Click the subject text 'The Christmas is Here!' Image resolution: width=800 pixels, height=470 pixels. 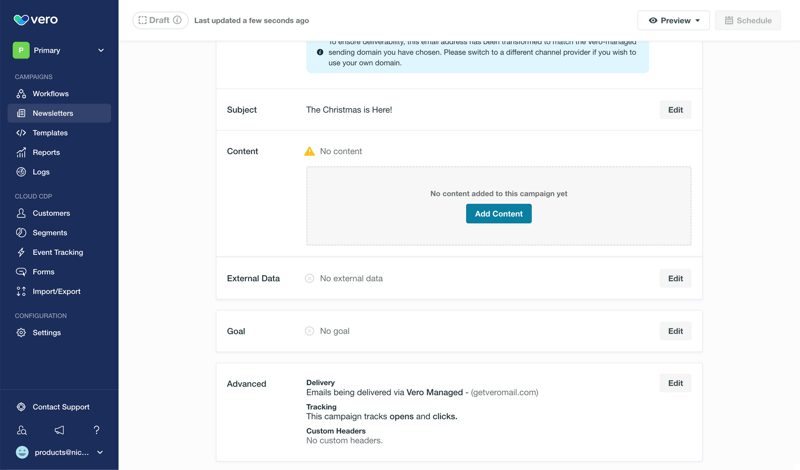[349, 110]
